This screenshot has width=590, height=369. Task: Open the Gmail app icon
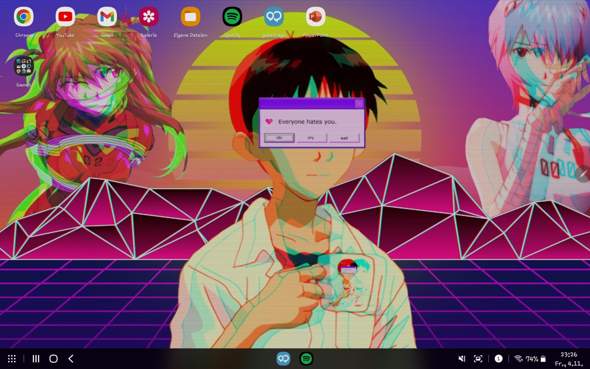coord(107,17)
